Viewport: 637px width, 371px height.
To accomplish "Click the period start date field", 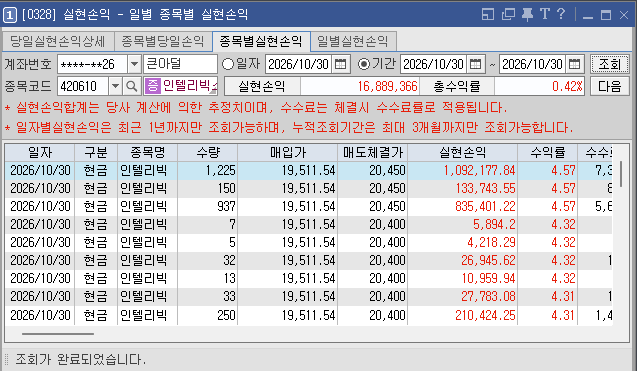I will click(x=433, y=64).
